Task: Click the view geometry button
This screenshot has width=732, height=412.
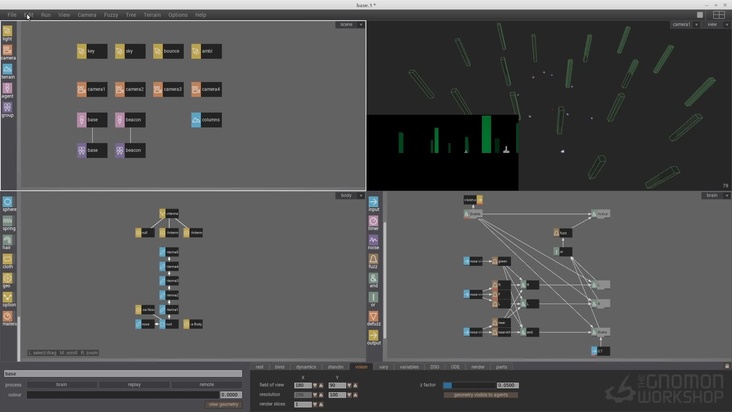Action: point(224,404)
